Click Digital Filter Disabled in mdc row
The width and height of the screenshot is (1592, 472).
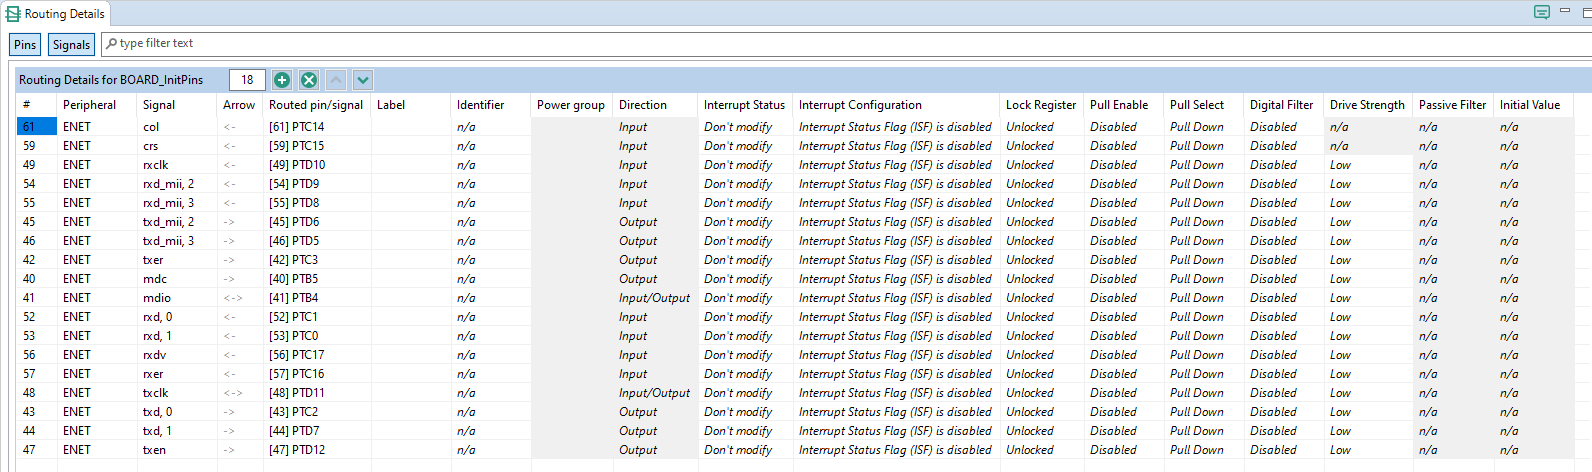[x=1284, y=279]
